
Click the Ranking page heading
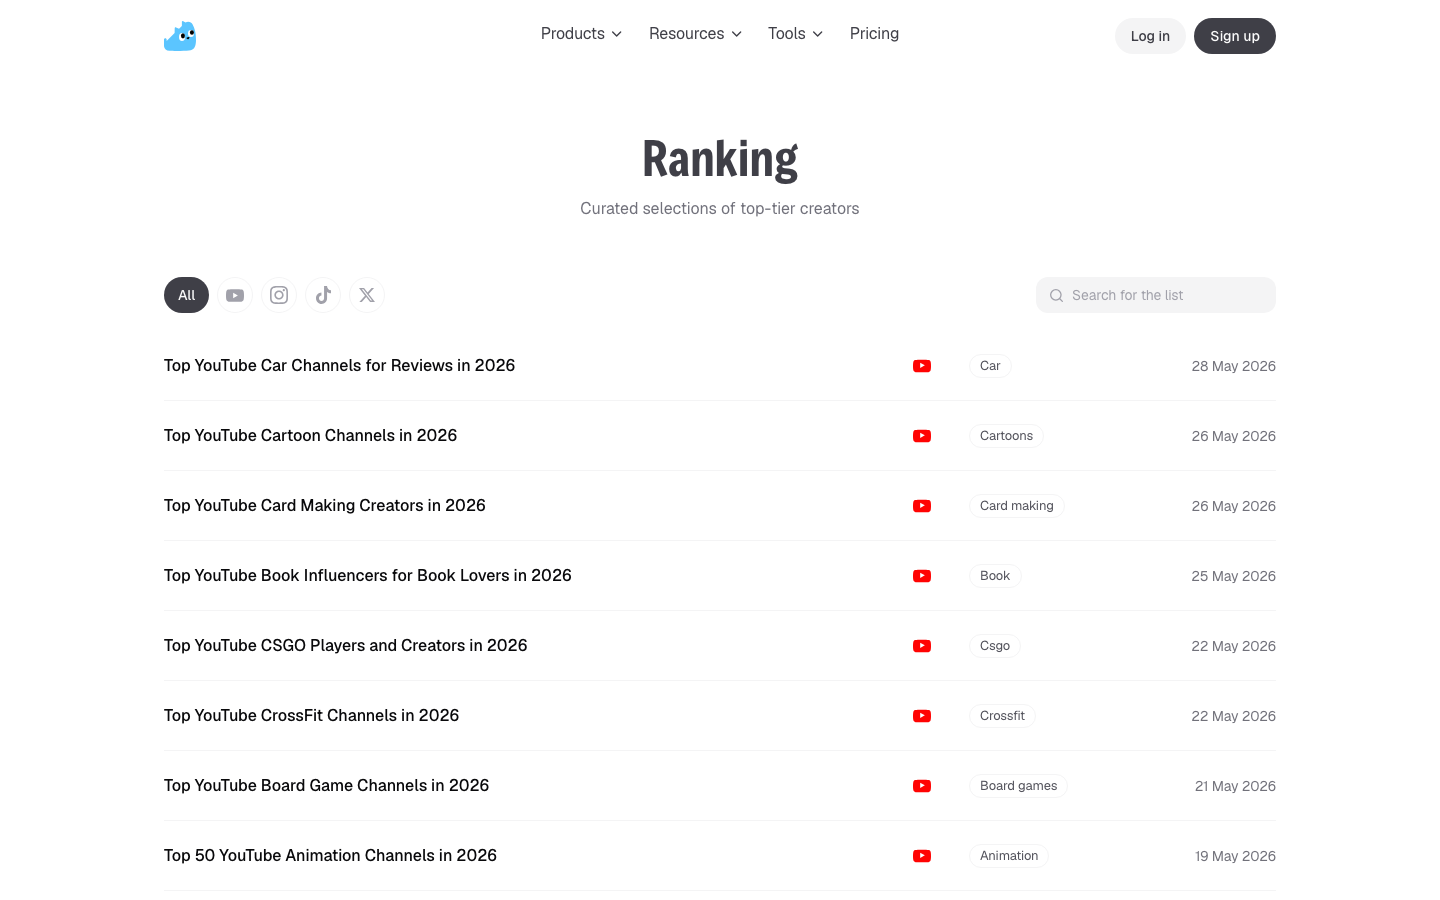(x=720, y=160)
